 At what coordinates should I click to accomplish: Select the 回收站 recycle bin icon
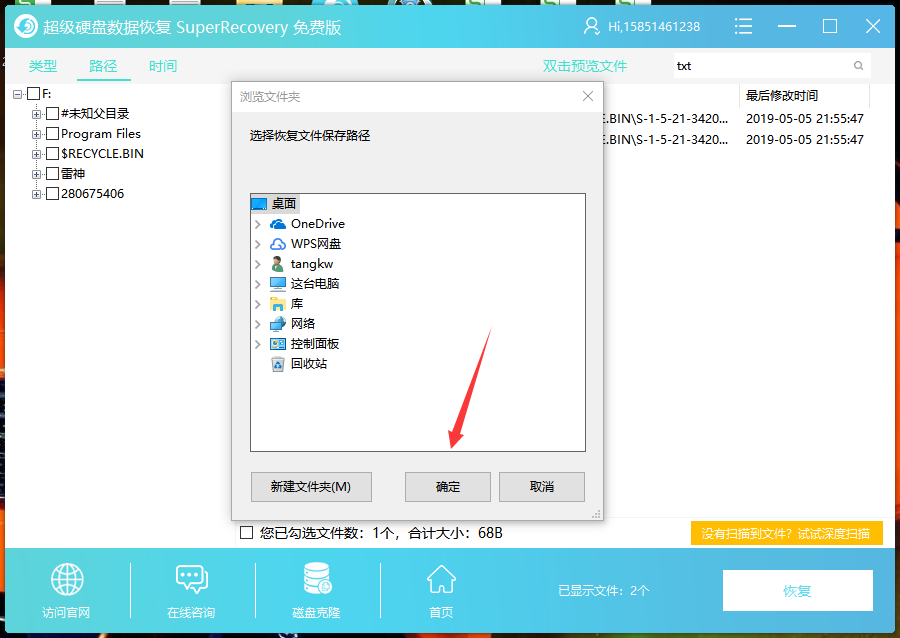[278, 364]
